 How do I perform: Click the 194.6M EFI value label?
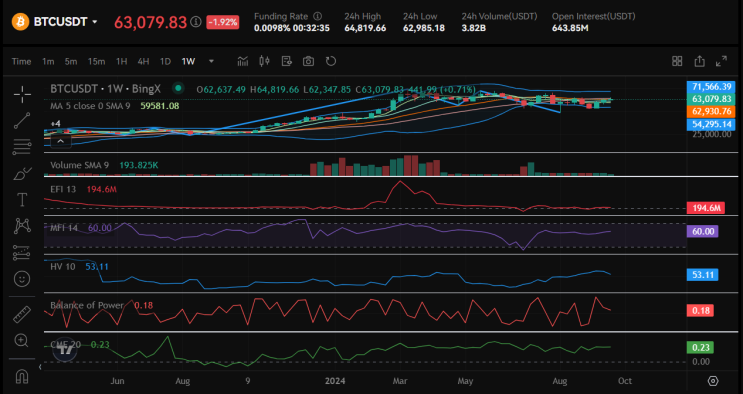tap(706, 208)
